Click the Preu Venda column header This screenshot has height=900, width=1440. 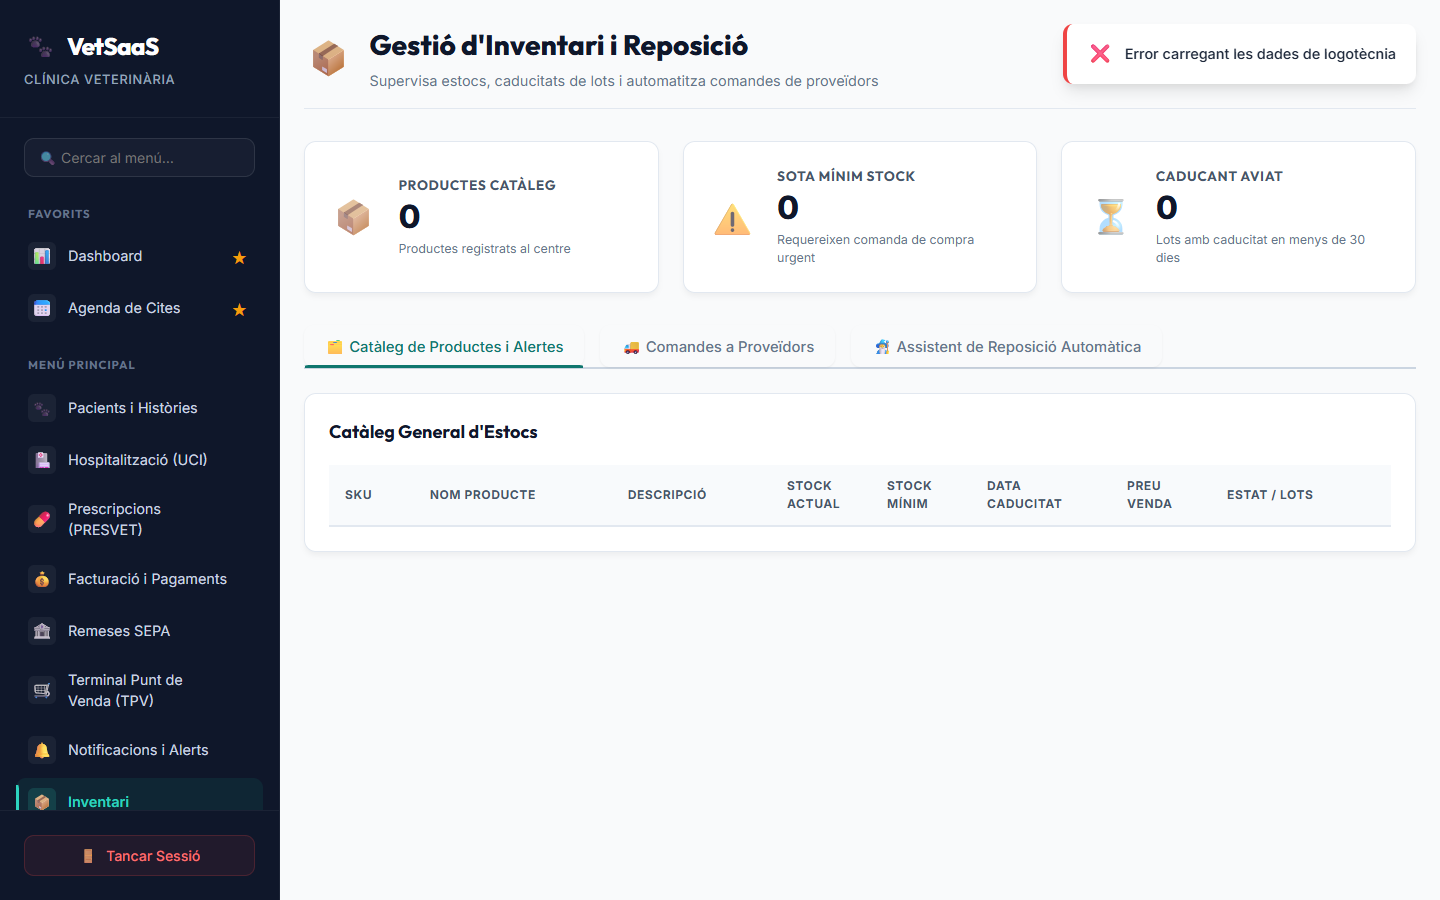tap(1149, 495)
